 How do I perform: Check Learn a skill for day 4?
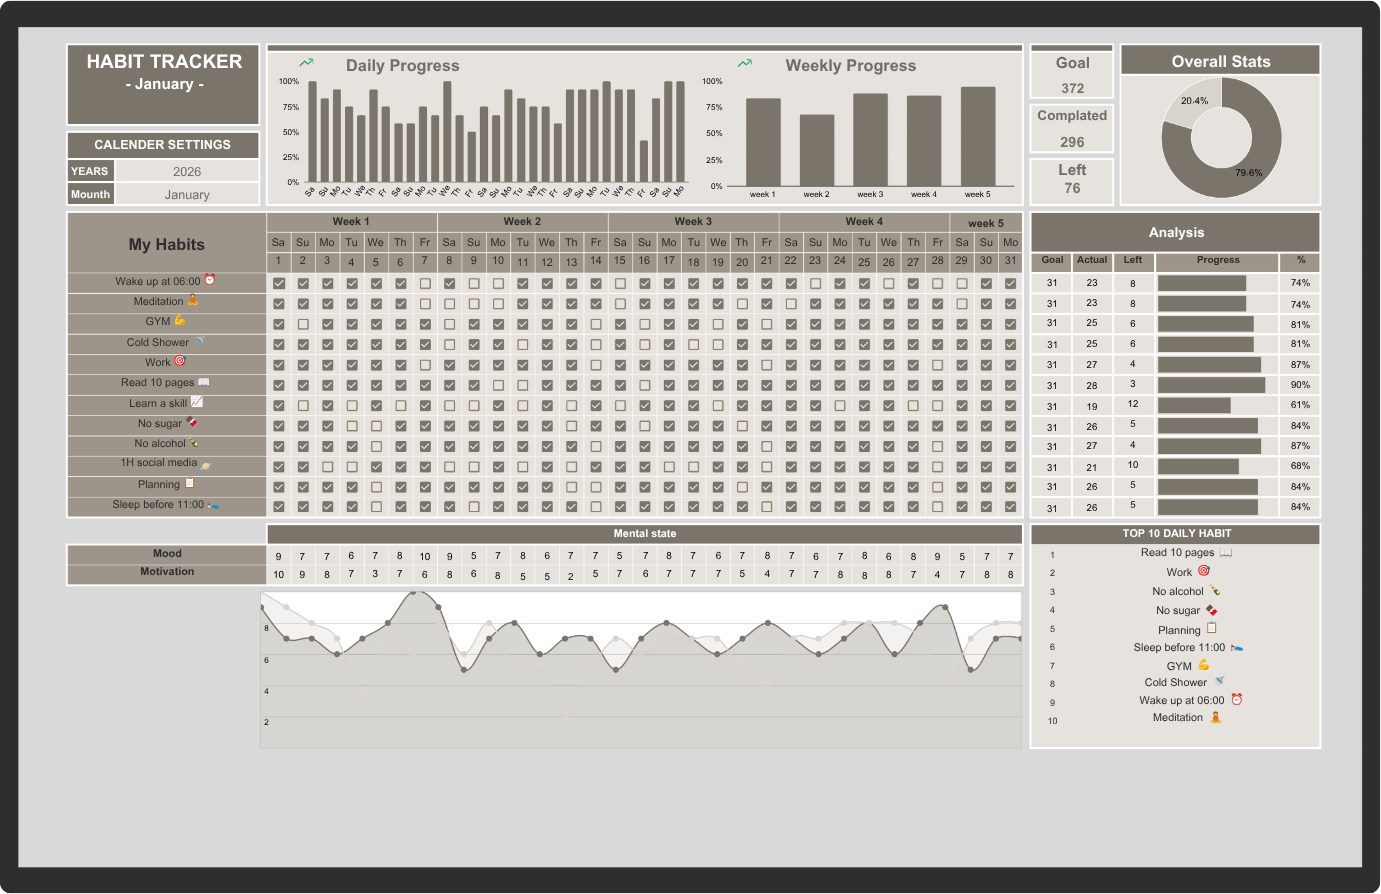pos(352,406)
